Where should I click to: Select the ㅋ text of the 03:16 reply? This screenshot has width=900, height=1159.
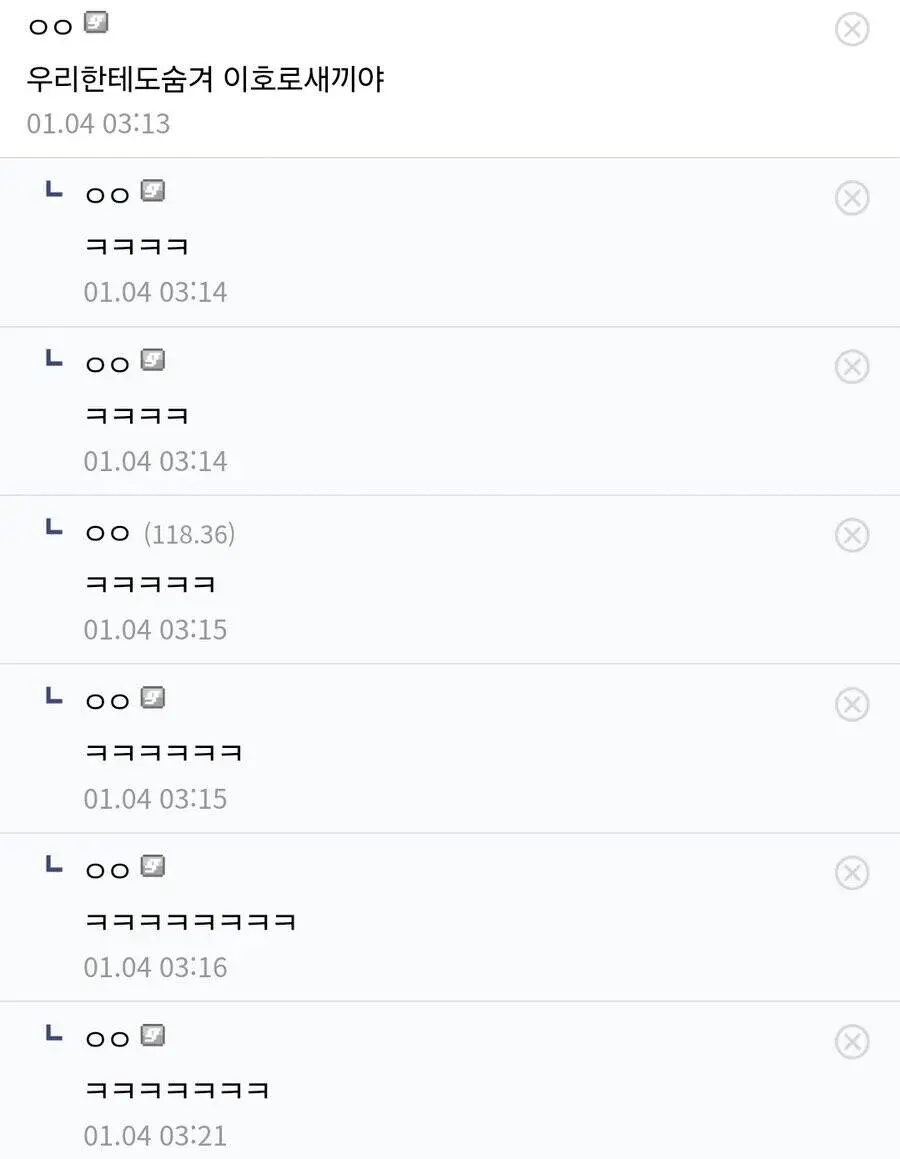coord(190,921)
